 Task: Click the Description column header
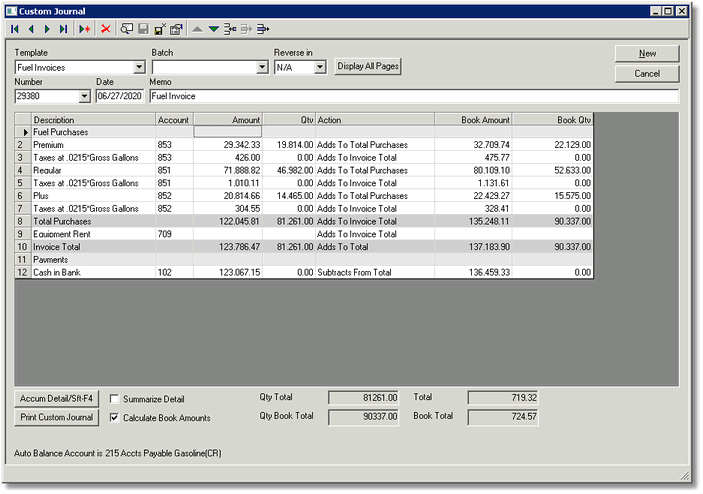[x=93, y=120]
